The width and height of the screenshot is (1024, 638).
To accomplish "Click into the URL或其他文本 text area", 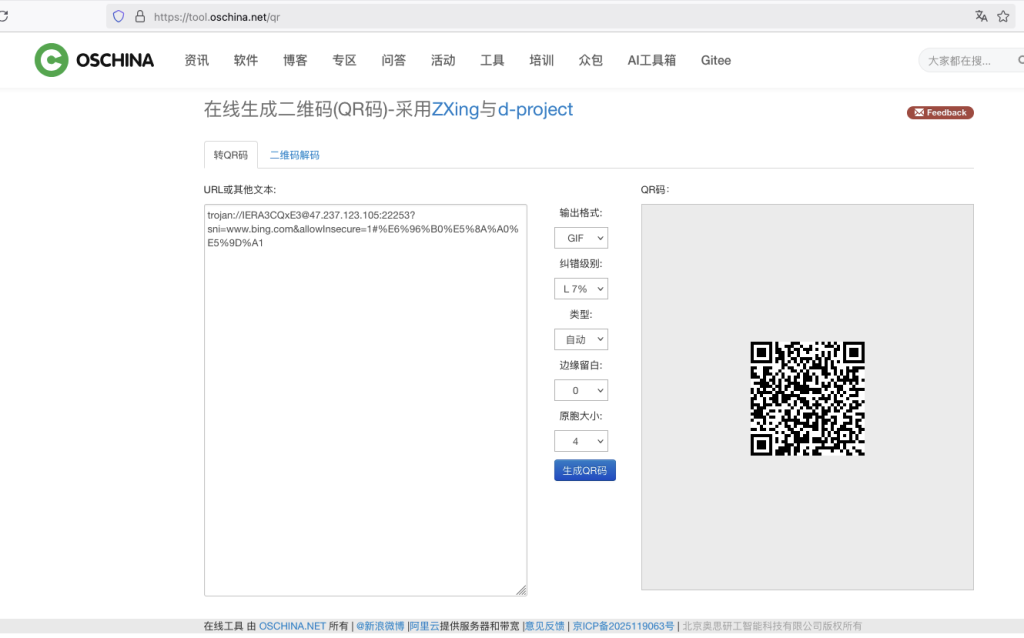I will pyautogui.click(x=365, y=400).
